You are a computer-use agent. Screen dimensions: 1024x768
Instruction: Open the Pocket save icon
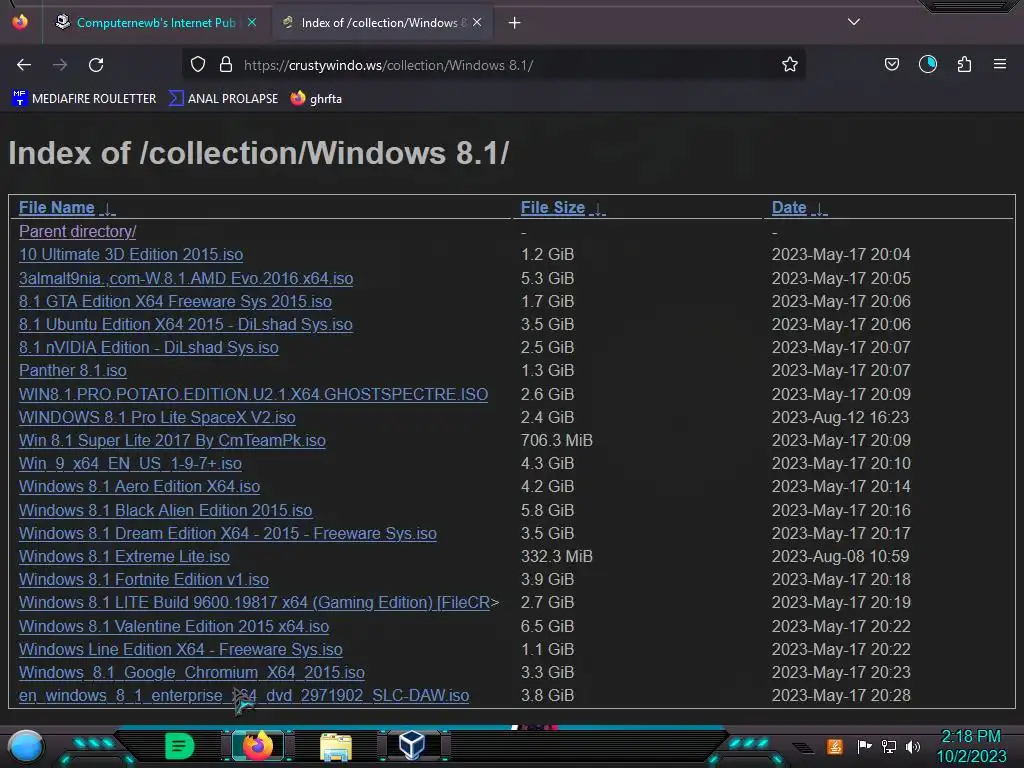891,65
